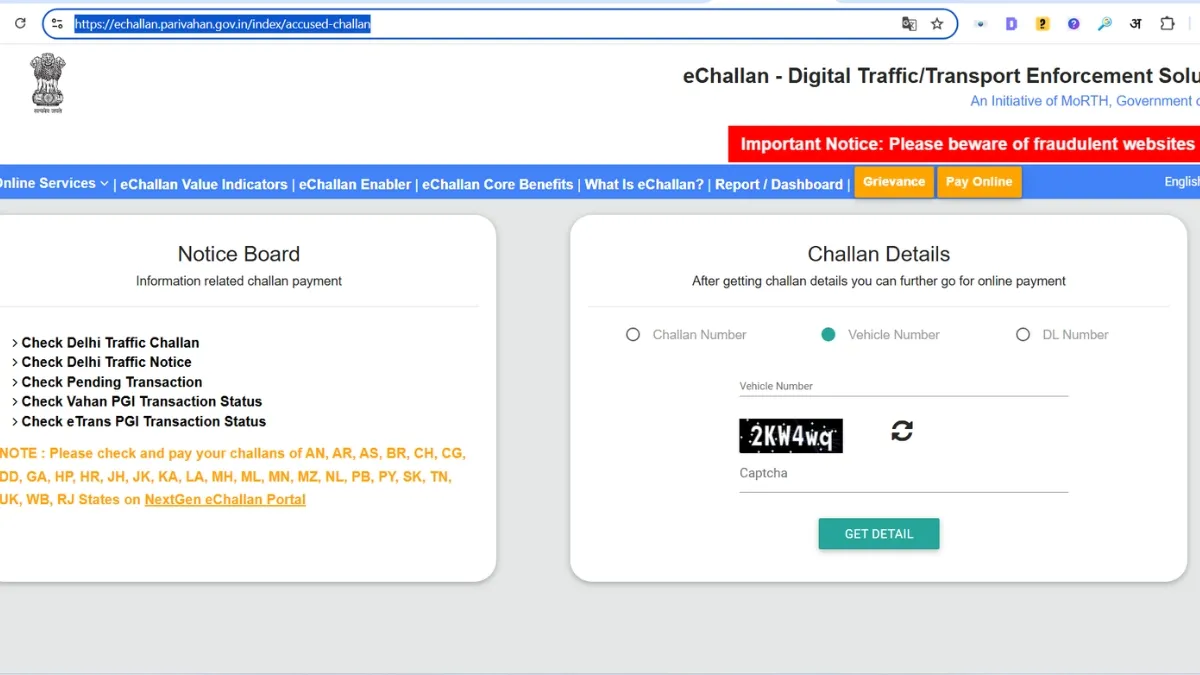Viewport: 1200px width, 675px height.
Task: Click the small globe extension icon
Action: 980,24
